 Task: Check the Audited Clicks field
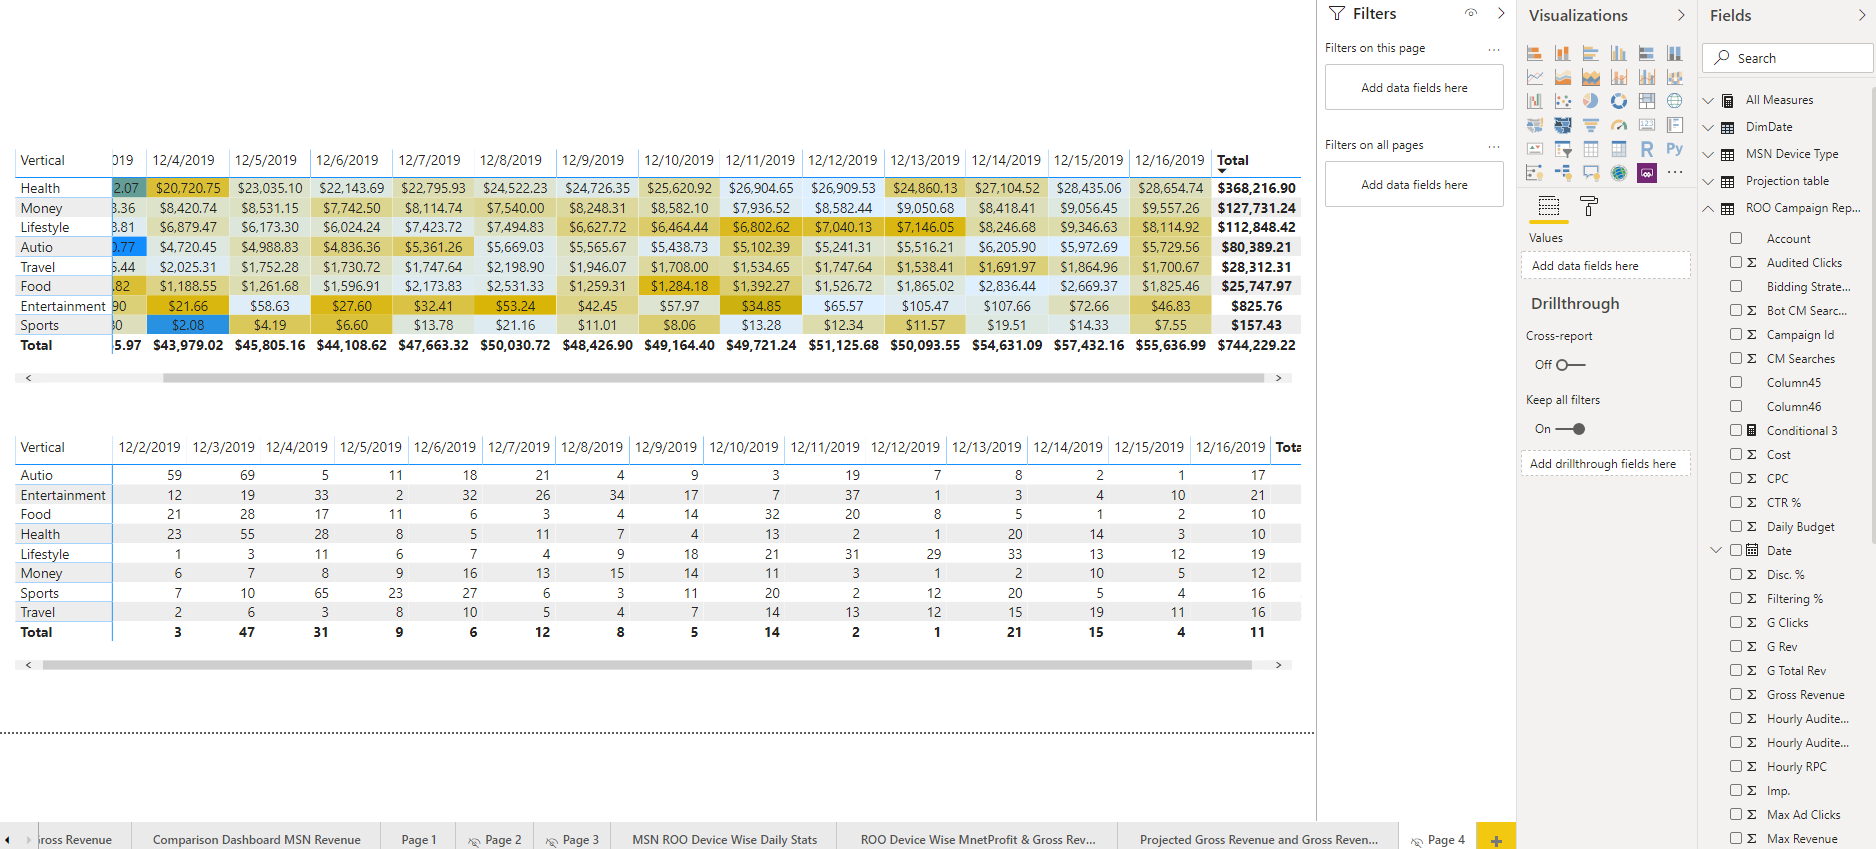point(1737,262)
